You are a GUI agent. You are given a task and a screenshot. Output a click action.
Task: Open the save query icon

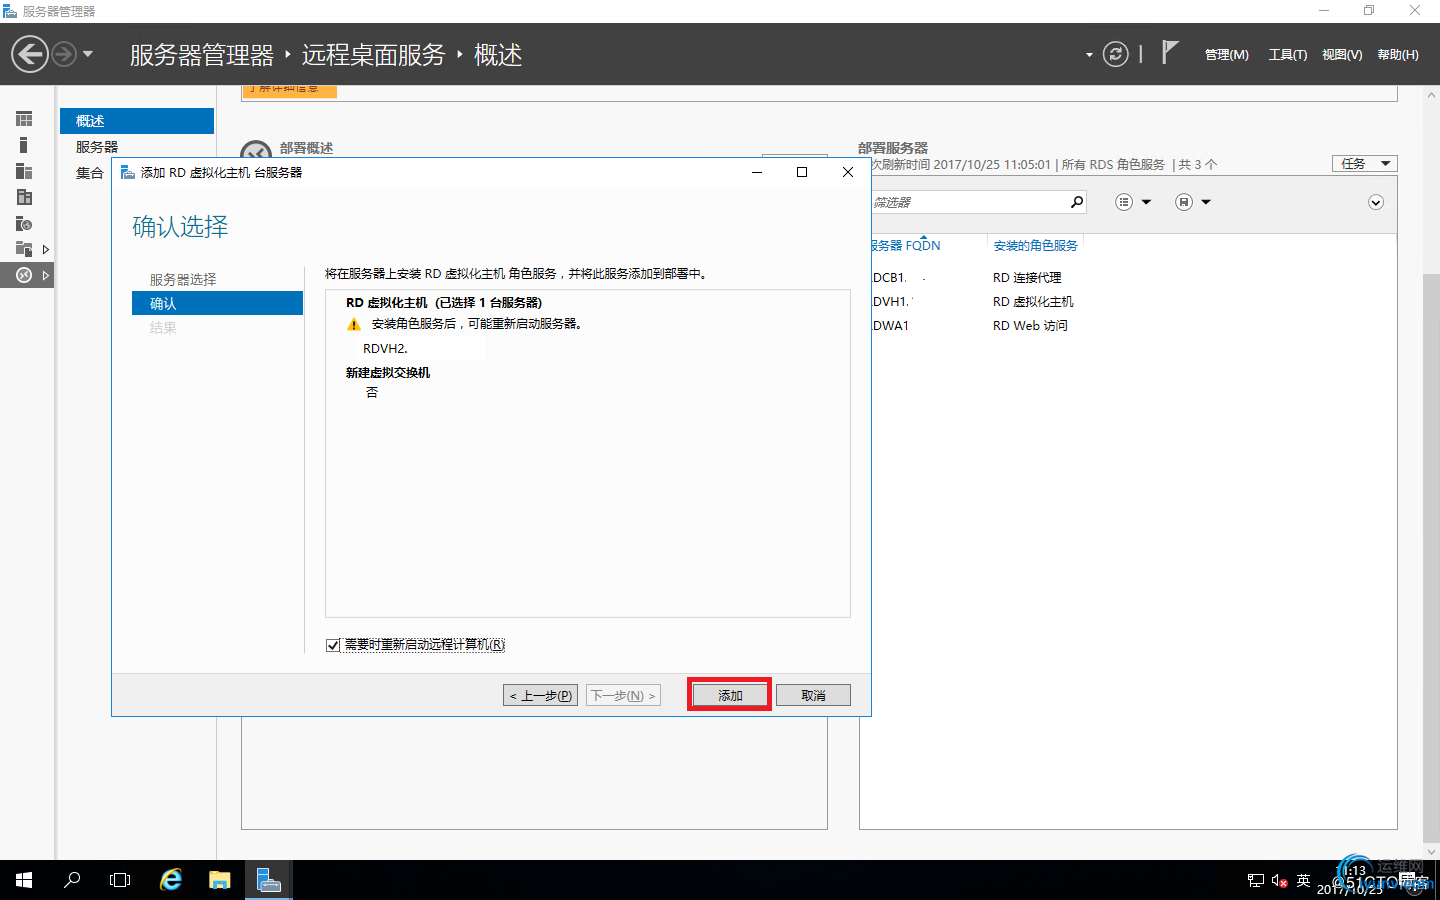1184,202
